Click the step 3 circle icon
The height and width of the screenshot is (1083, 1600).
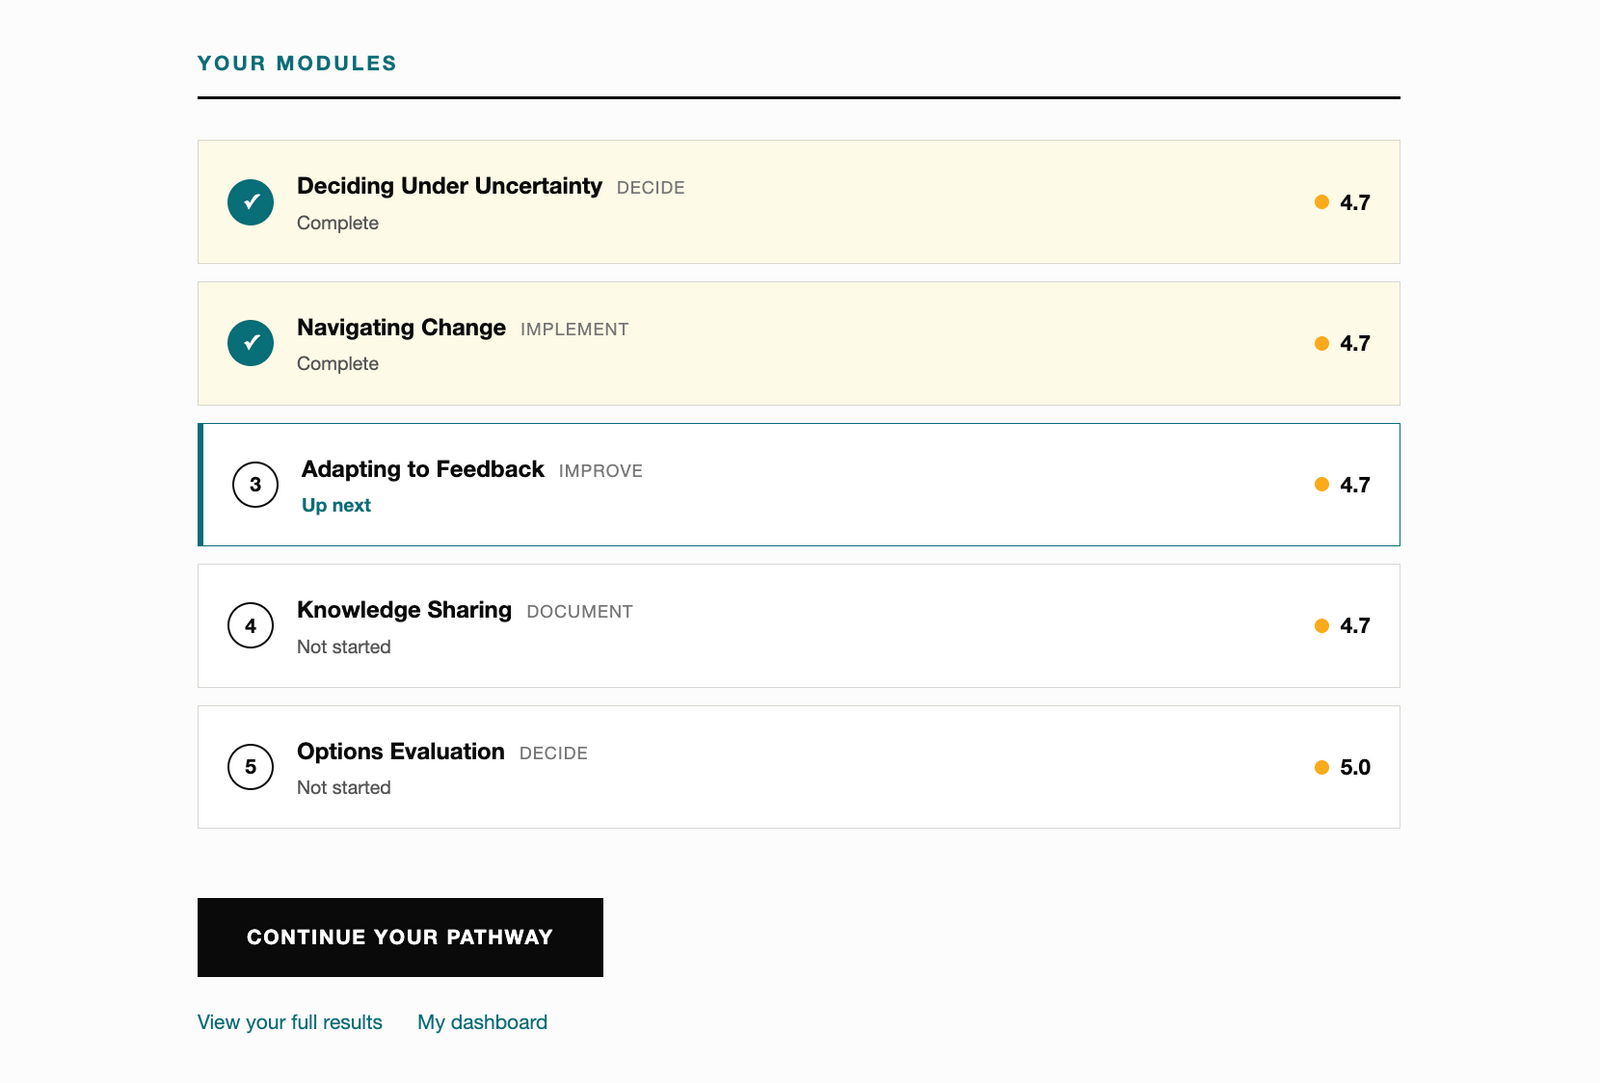[x=255, y=485]
